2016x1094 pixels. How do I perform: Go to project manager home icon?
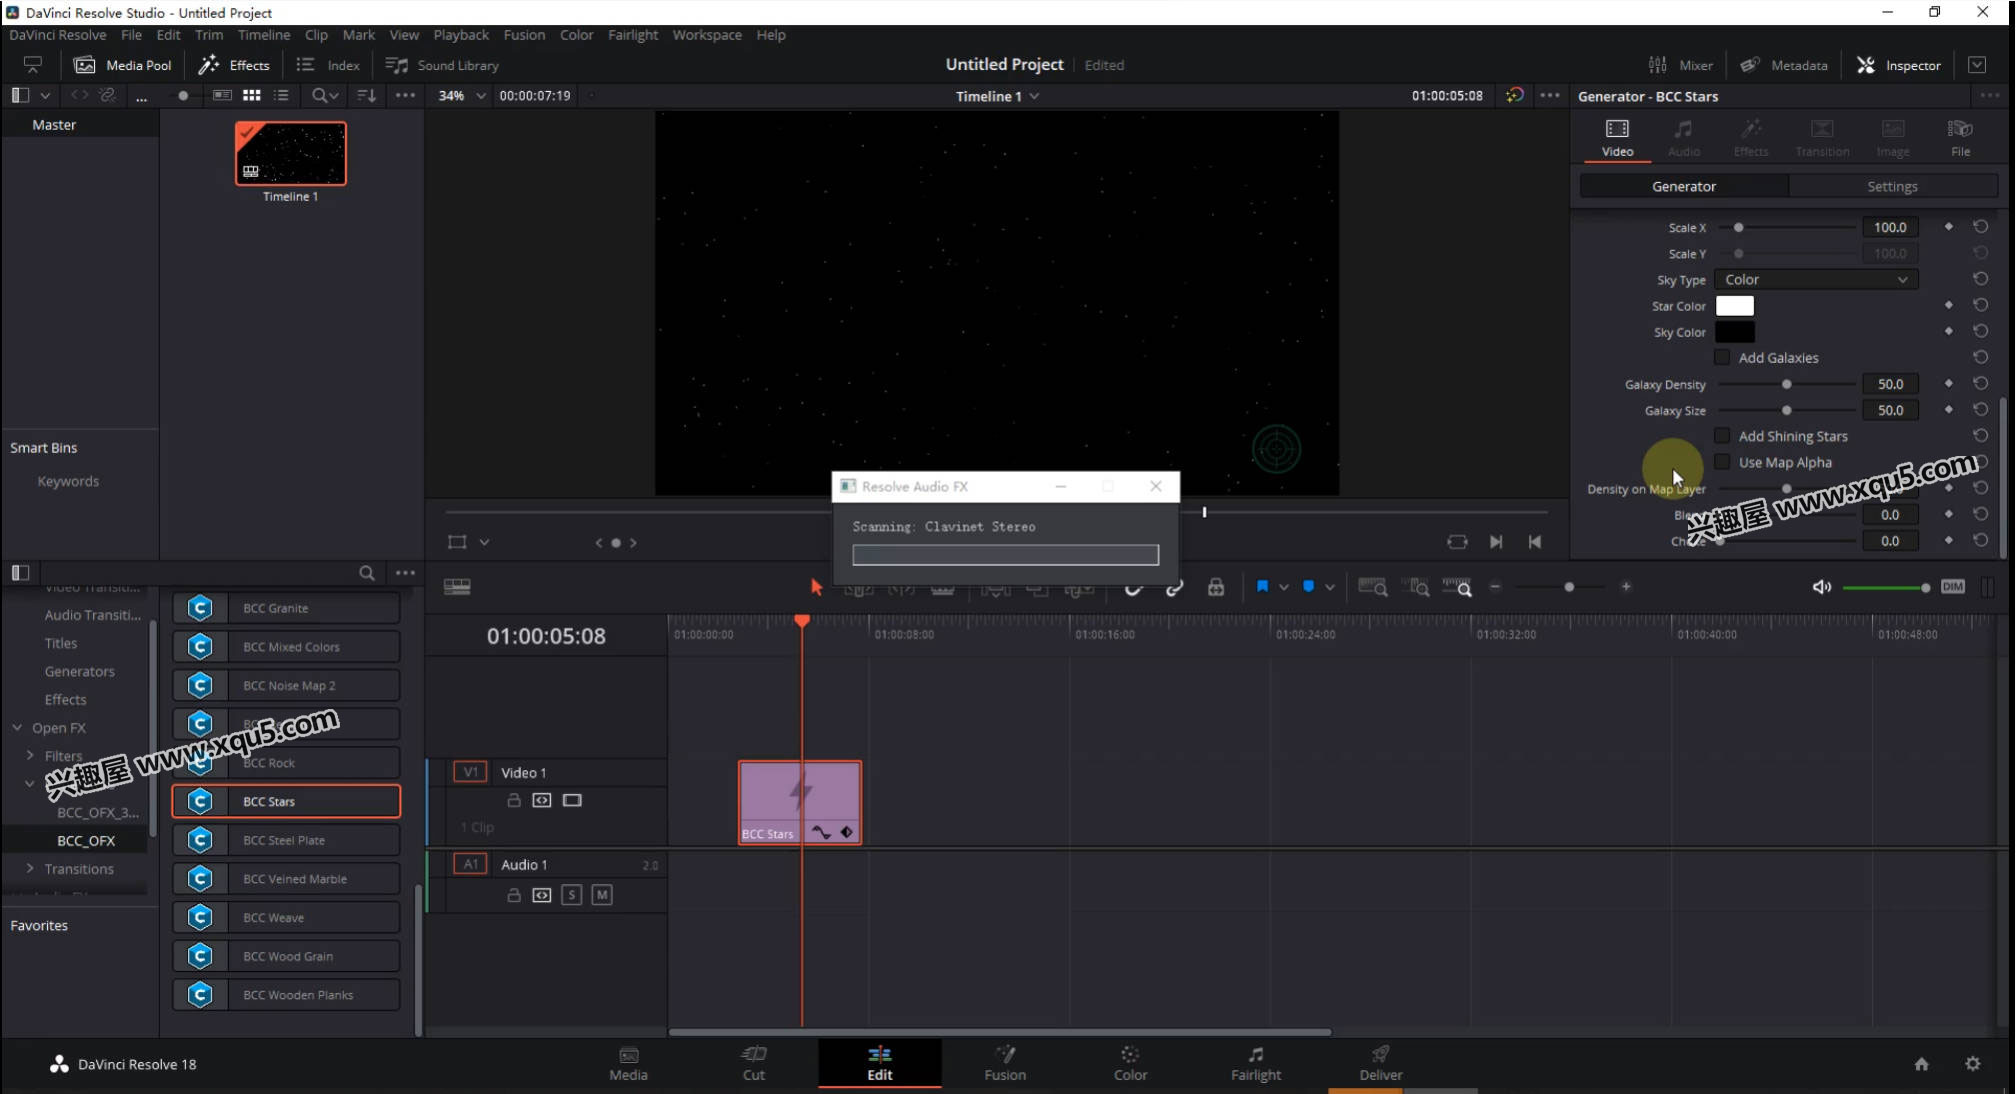click(x=1921, y=1064)
